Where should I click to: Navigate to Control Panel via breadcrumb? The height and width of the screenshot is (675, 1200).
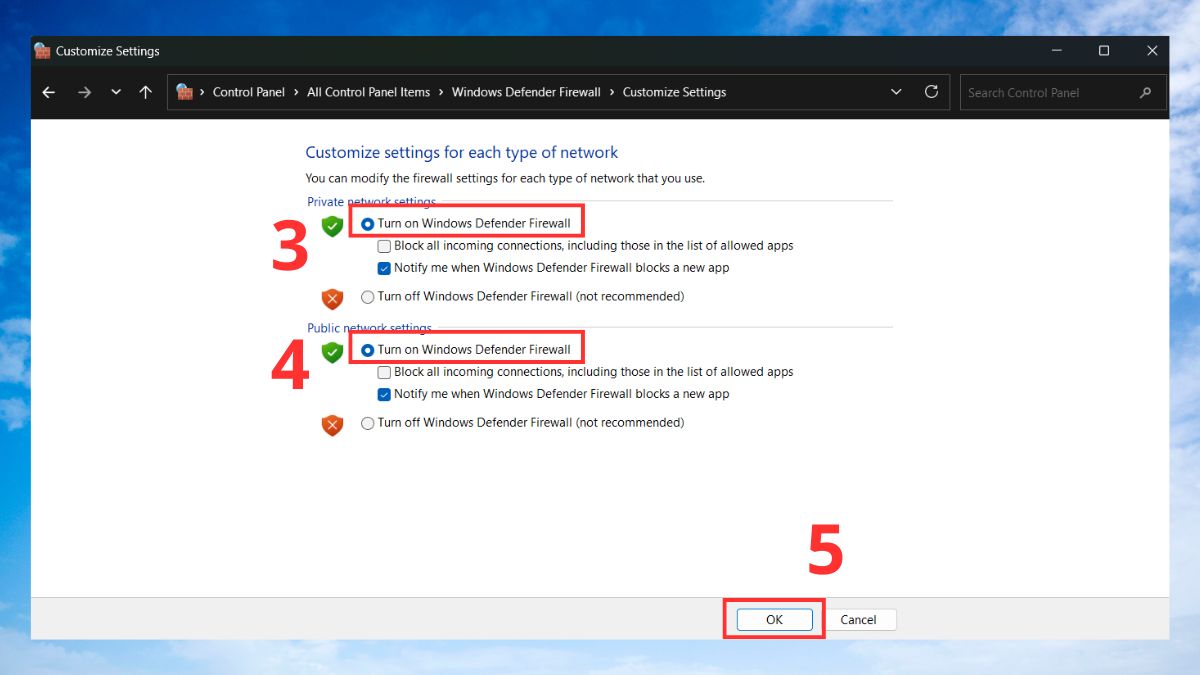[248, 91]
